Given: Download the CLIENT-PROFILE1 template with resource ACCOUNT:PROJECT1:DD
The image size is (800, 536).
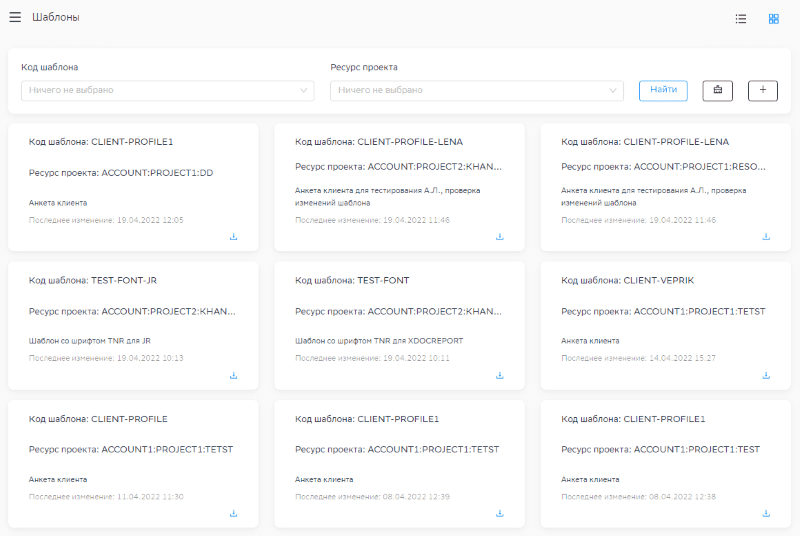Looking at the screenshot, I should click(233, 237).
